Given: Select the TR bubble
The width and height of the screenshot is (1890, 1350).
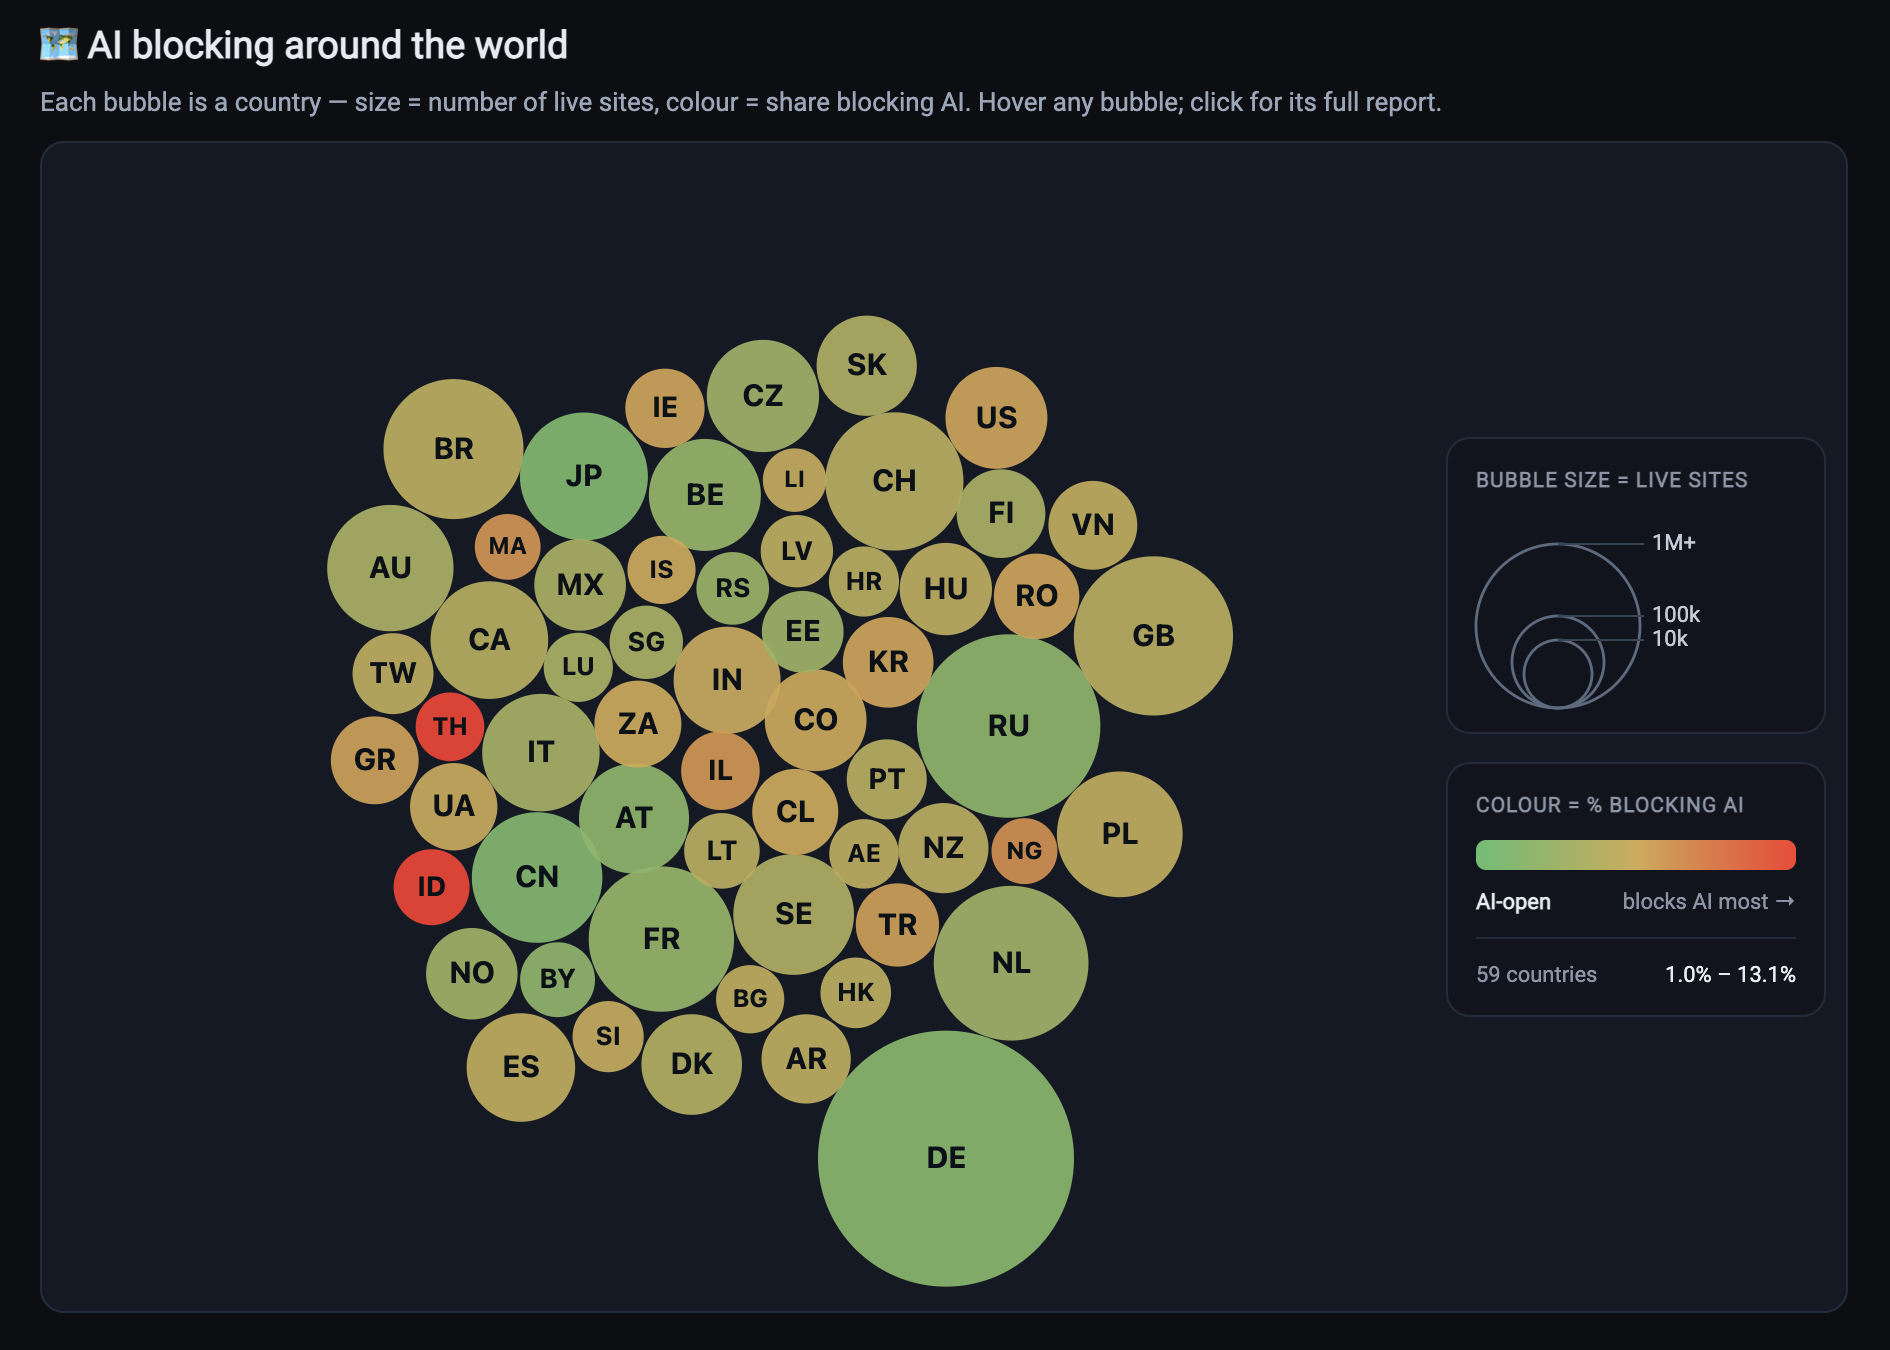Looking at the screenshot, I should tap(897, 925).
